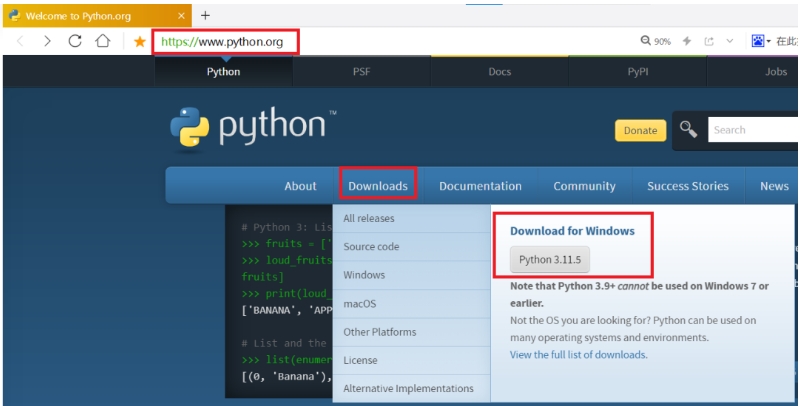800x406 pixels.
Task: Open the Downloads navigation menu
Action: tap(378, 186)
